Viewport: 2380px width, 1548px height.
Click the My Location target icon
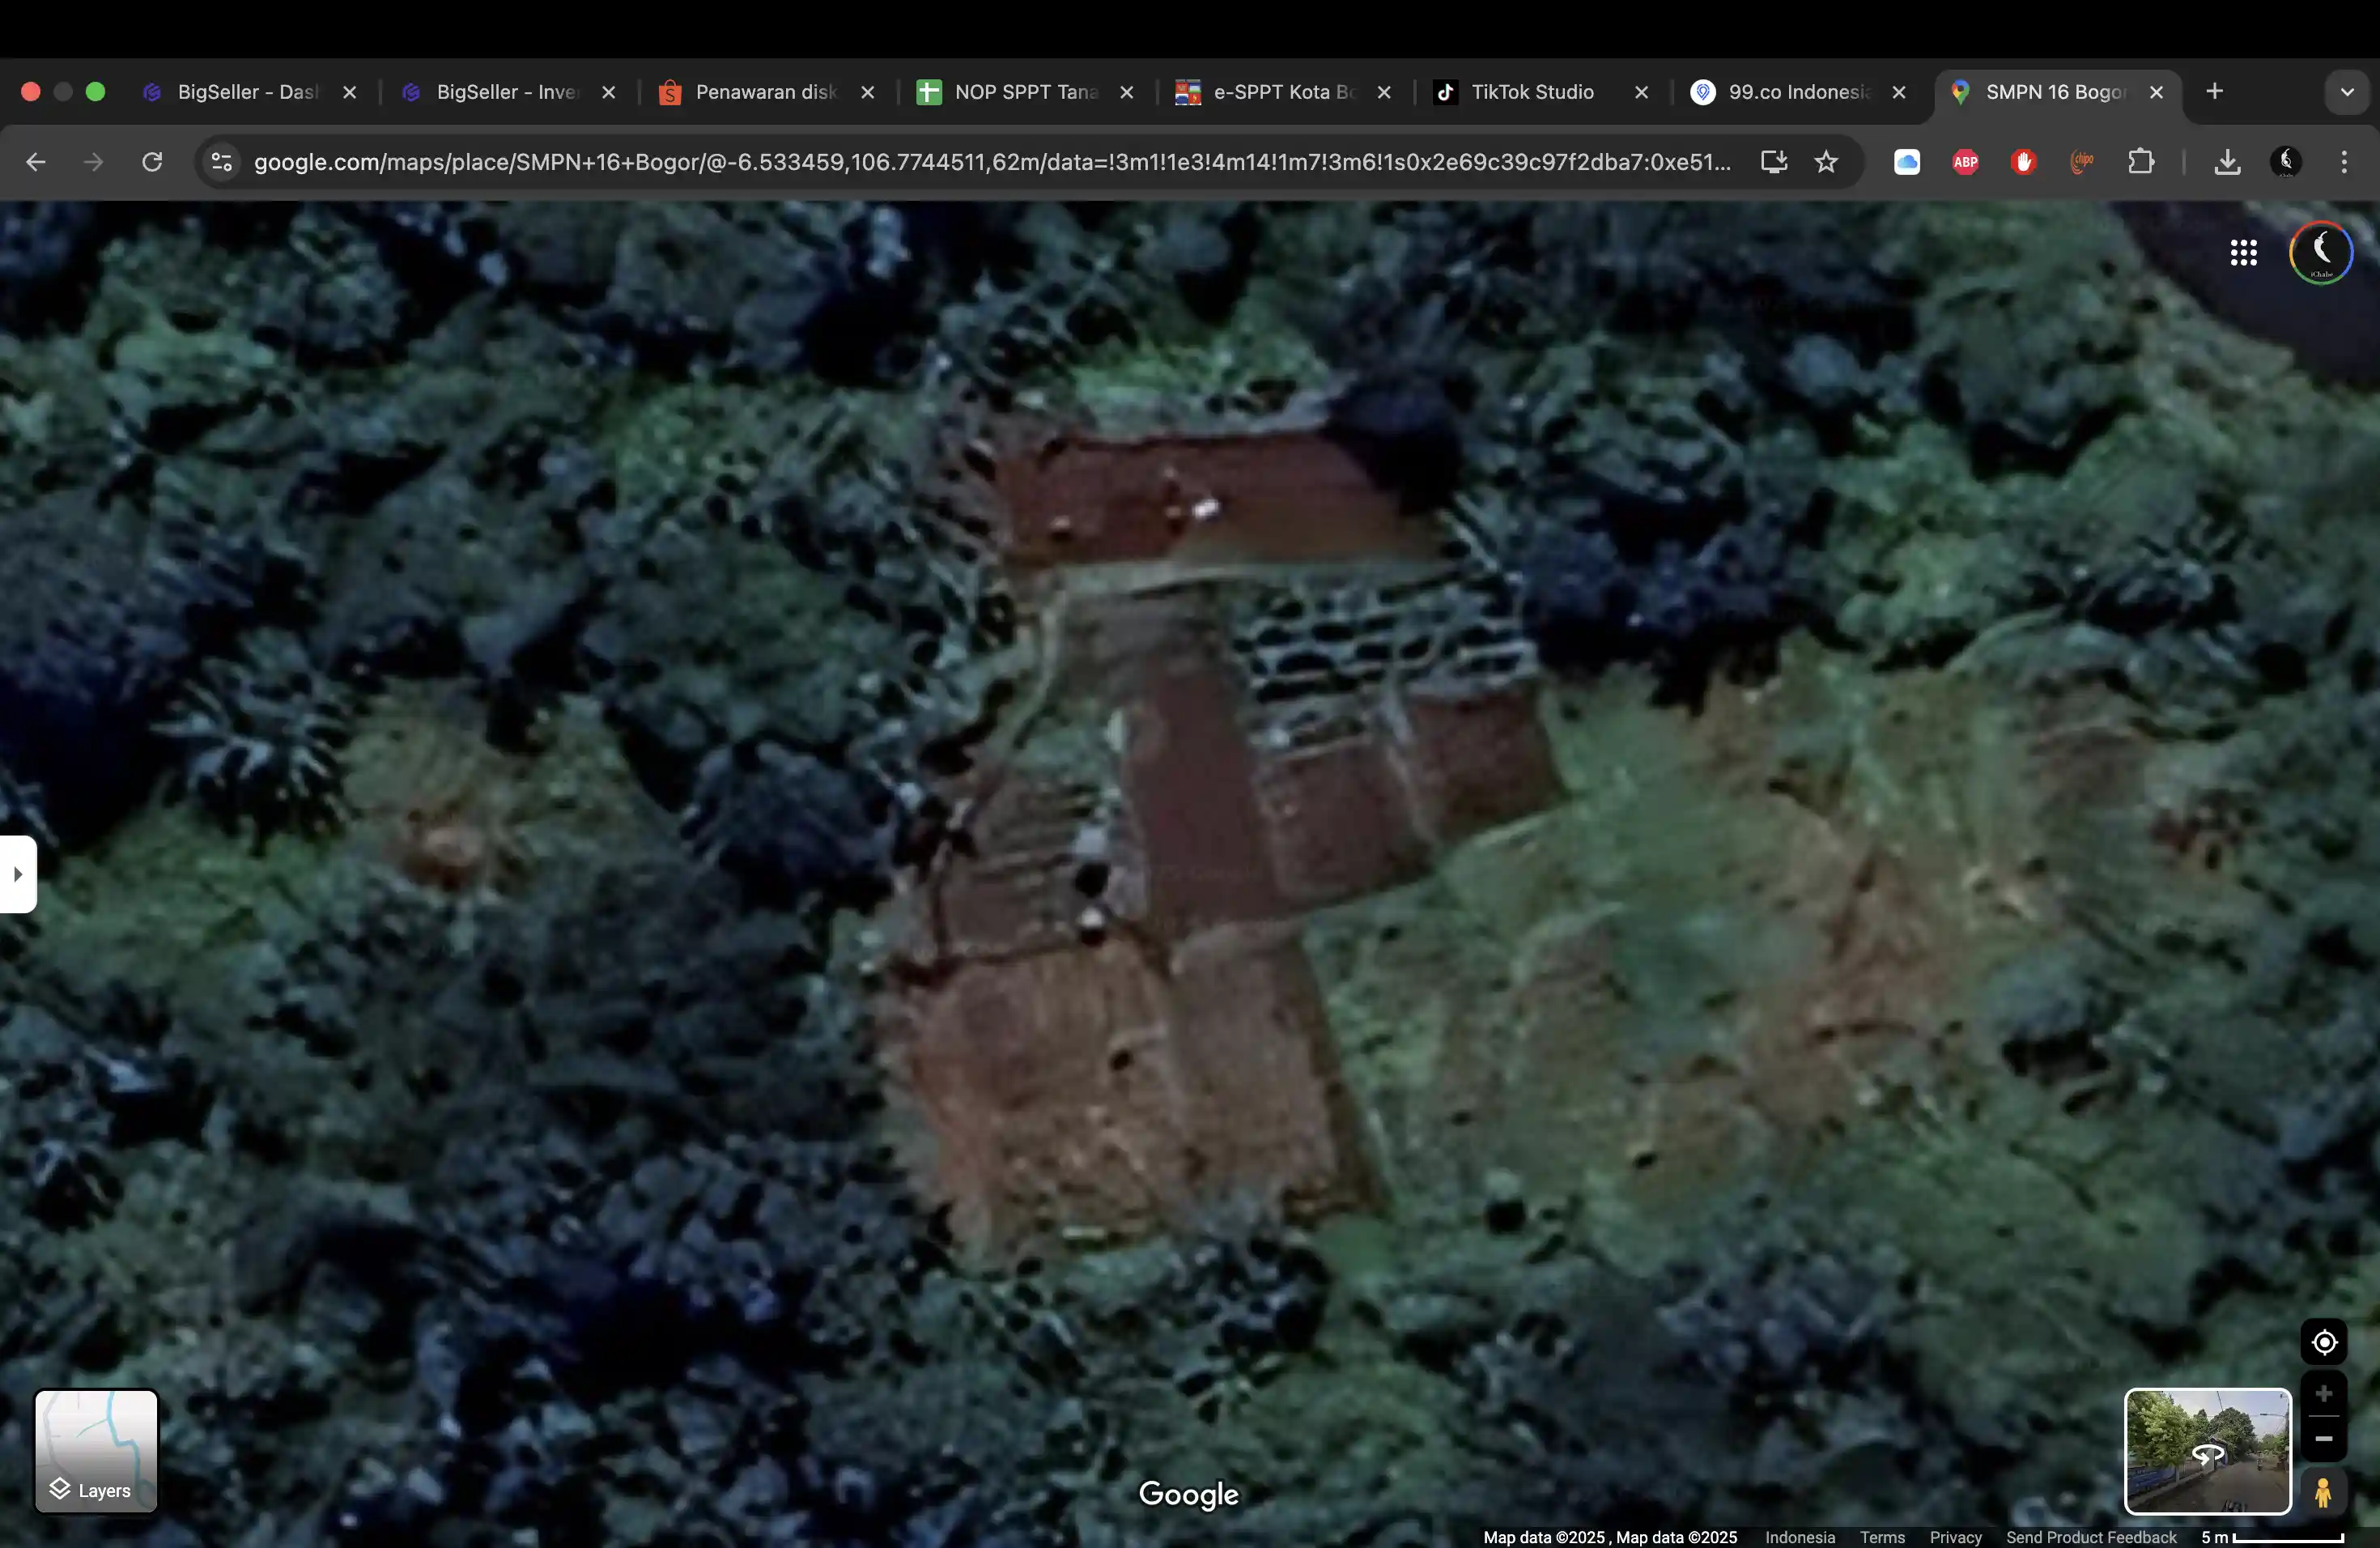tap(2323, 1342)
